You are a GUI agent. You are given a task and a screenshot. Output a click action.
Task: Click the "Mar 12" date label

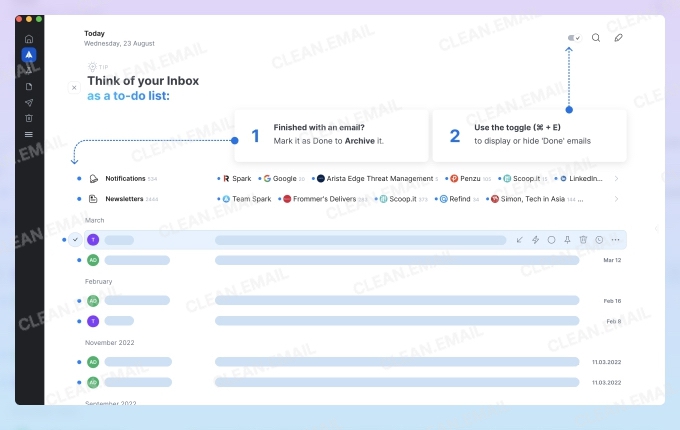612,260
